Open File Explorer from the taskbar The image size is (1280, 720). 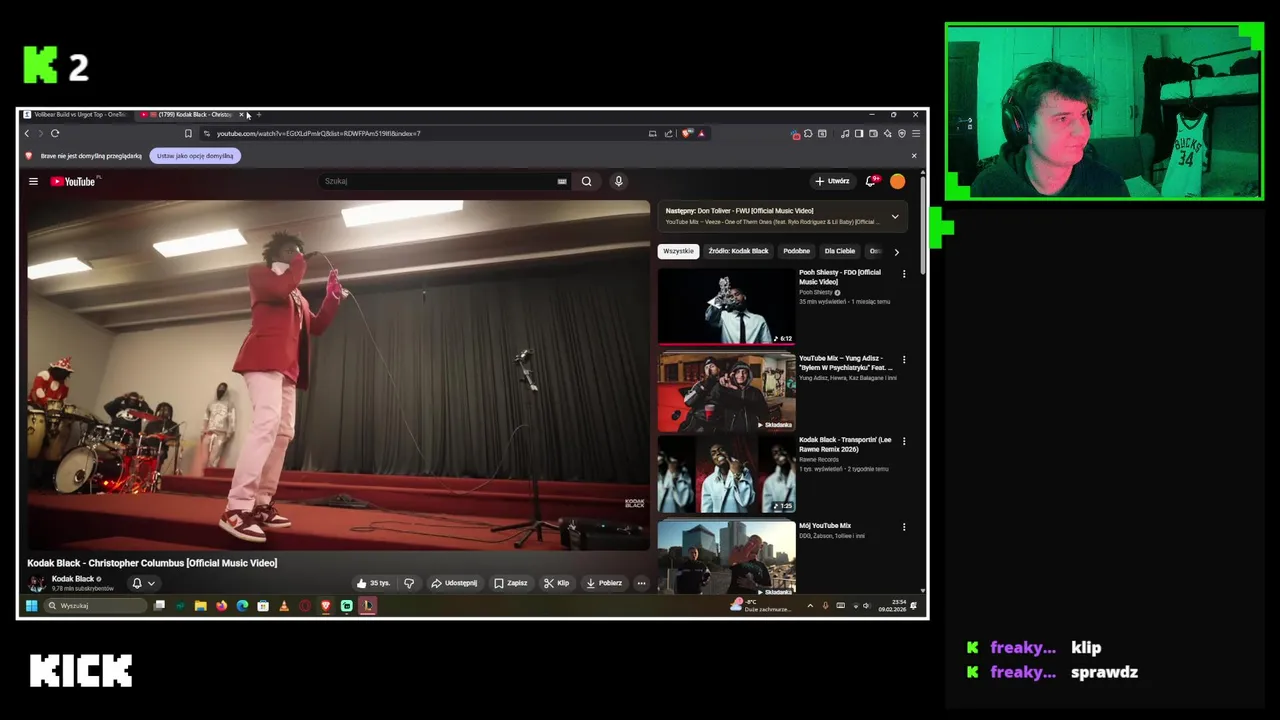point(201,605)
